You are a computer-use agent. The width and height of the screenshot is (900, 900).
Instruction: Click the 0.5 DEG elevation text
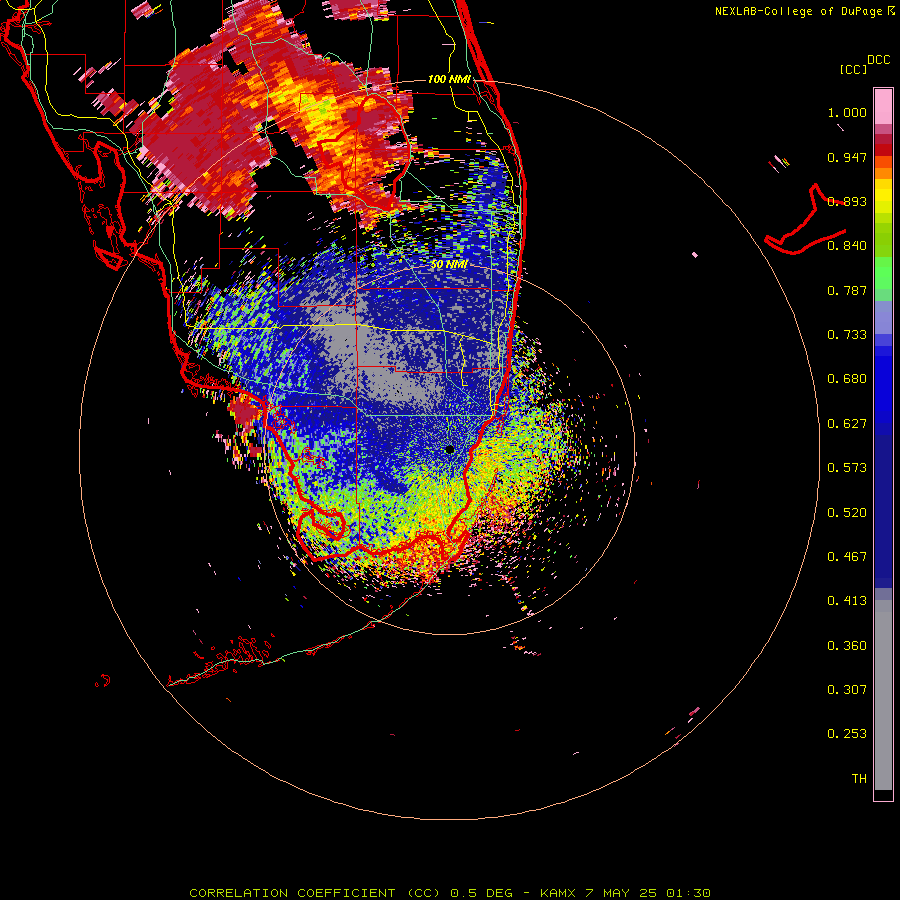click(481, 893)
